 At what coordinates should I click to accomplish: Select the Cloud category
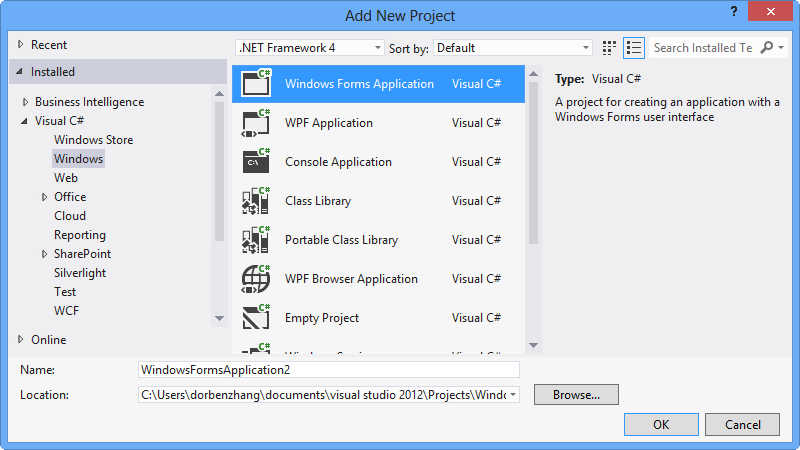[70, 216]
